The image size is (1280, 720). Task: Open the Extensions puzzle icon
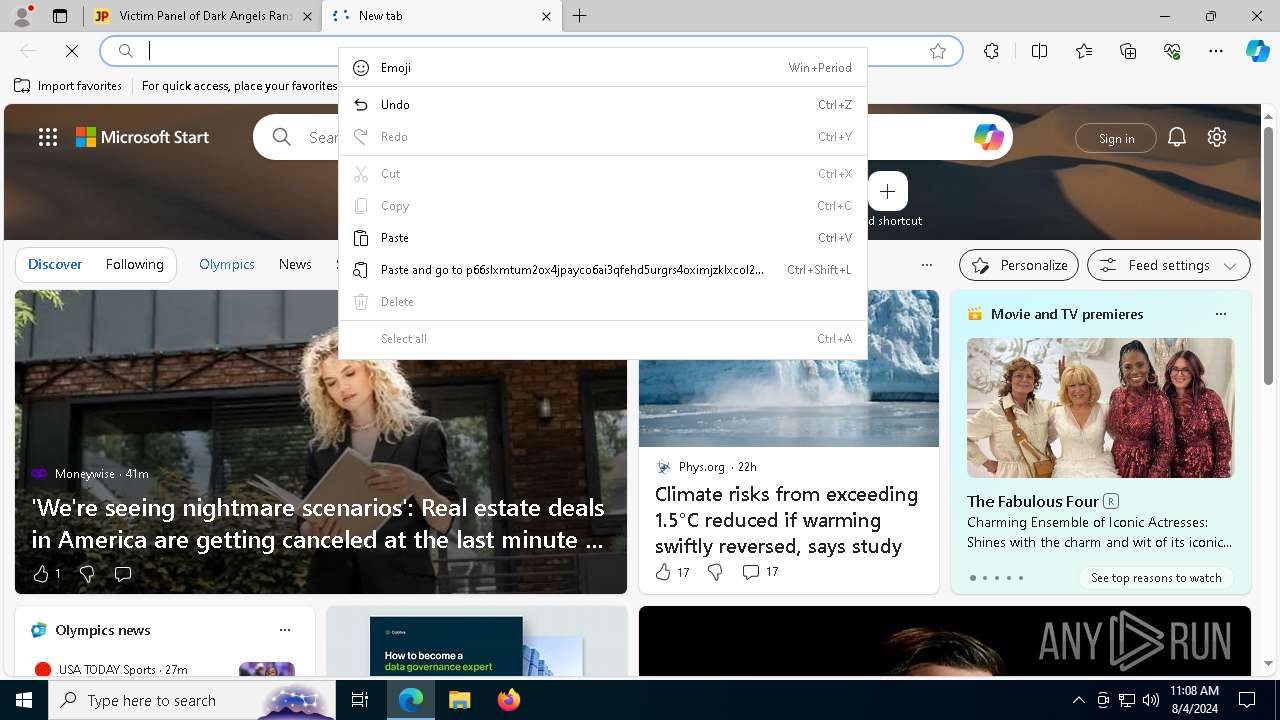(x=991, y=51)
